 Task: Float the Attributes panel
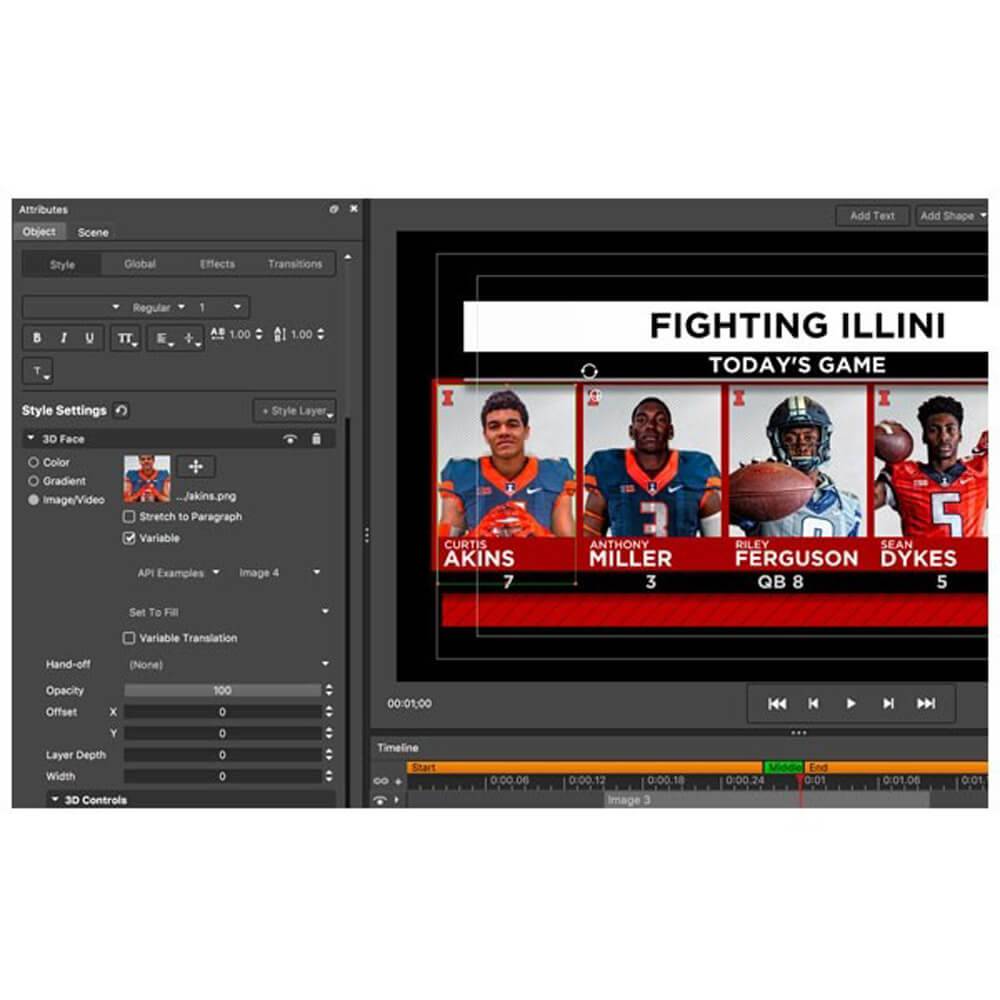tap(334, 209)
